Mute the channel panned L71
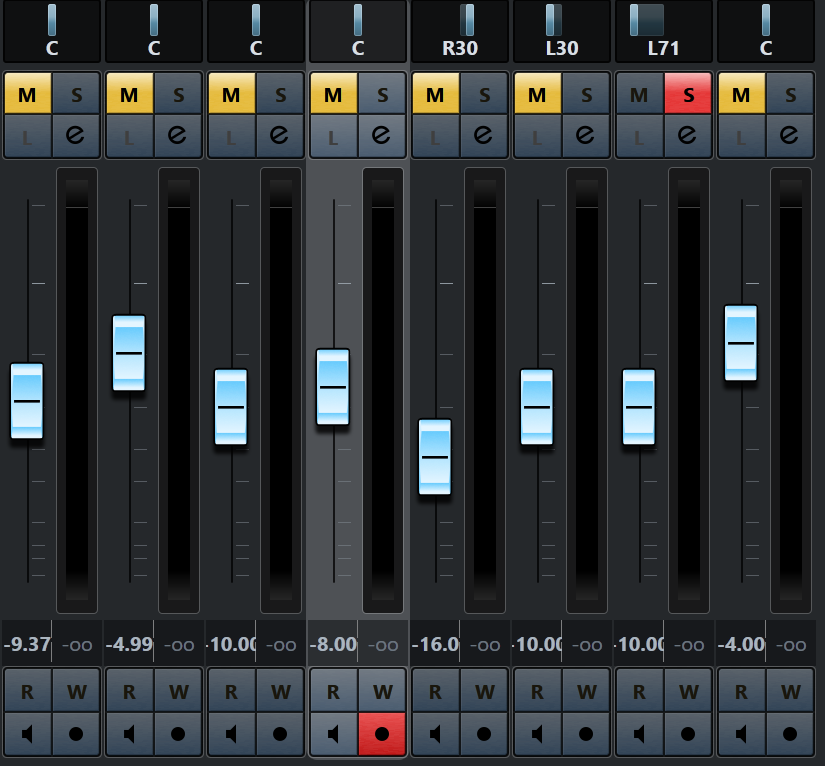This screenshot has width=825, height=766. pos(640,95)
